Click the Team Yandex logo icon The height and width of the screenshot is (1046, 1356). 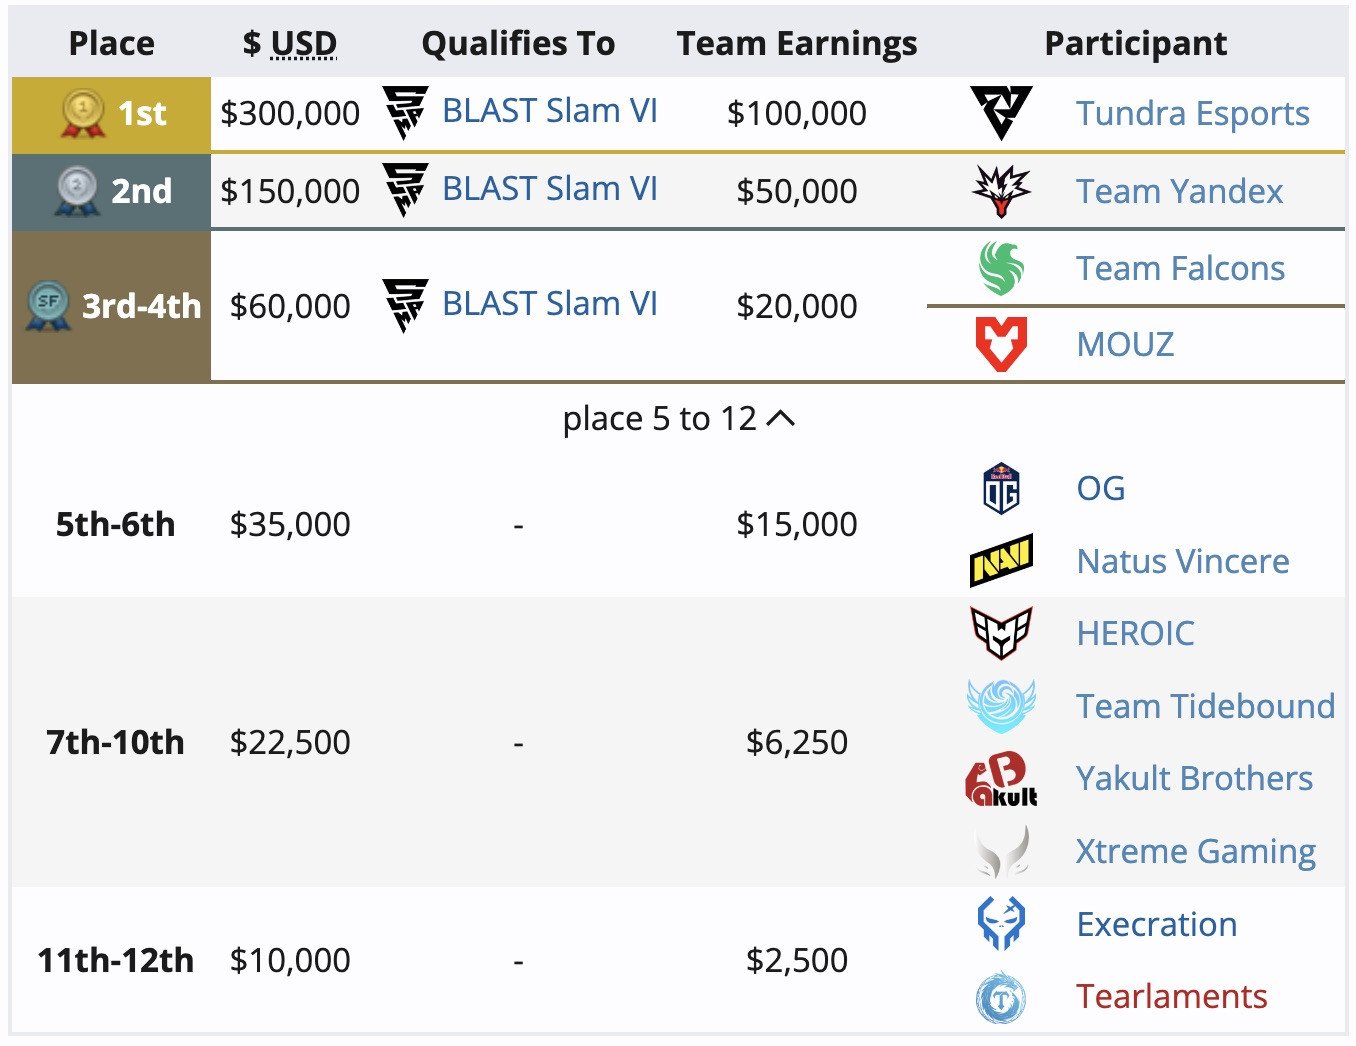point(1001,191)
